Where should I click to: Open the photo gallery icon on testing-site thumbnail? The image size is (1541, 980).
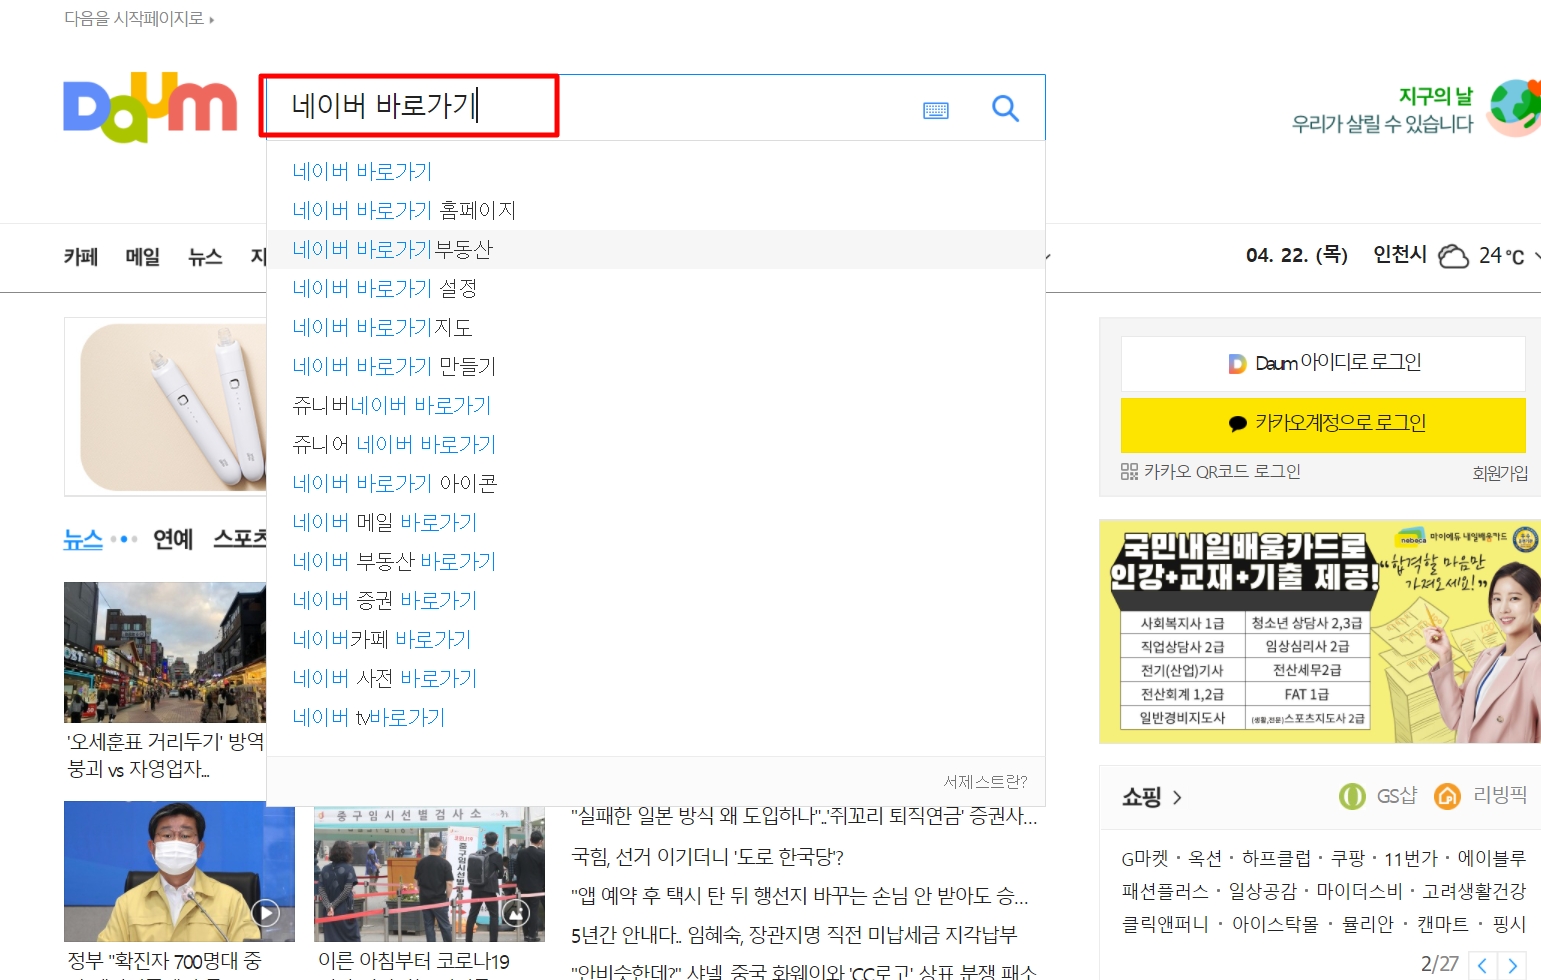click(515, 912)
